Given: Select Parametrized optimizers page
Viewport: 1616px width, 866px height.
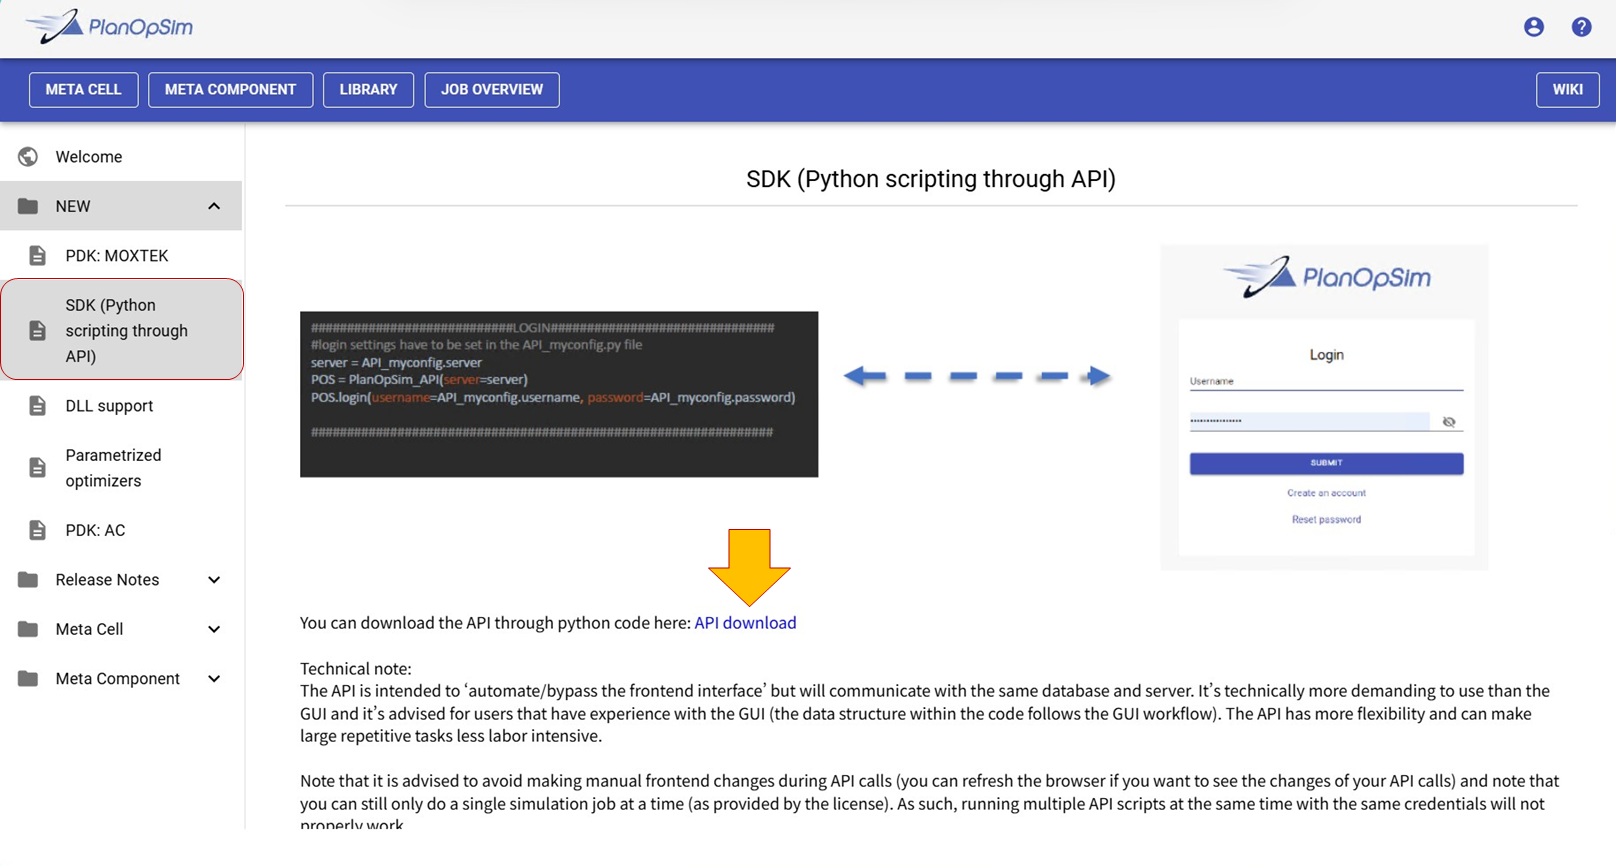Looking at the screenshot, I should pyautogui.click(x=121, y=468).
